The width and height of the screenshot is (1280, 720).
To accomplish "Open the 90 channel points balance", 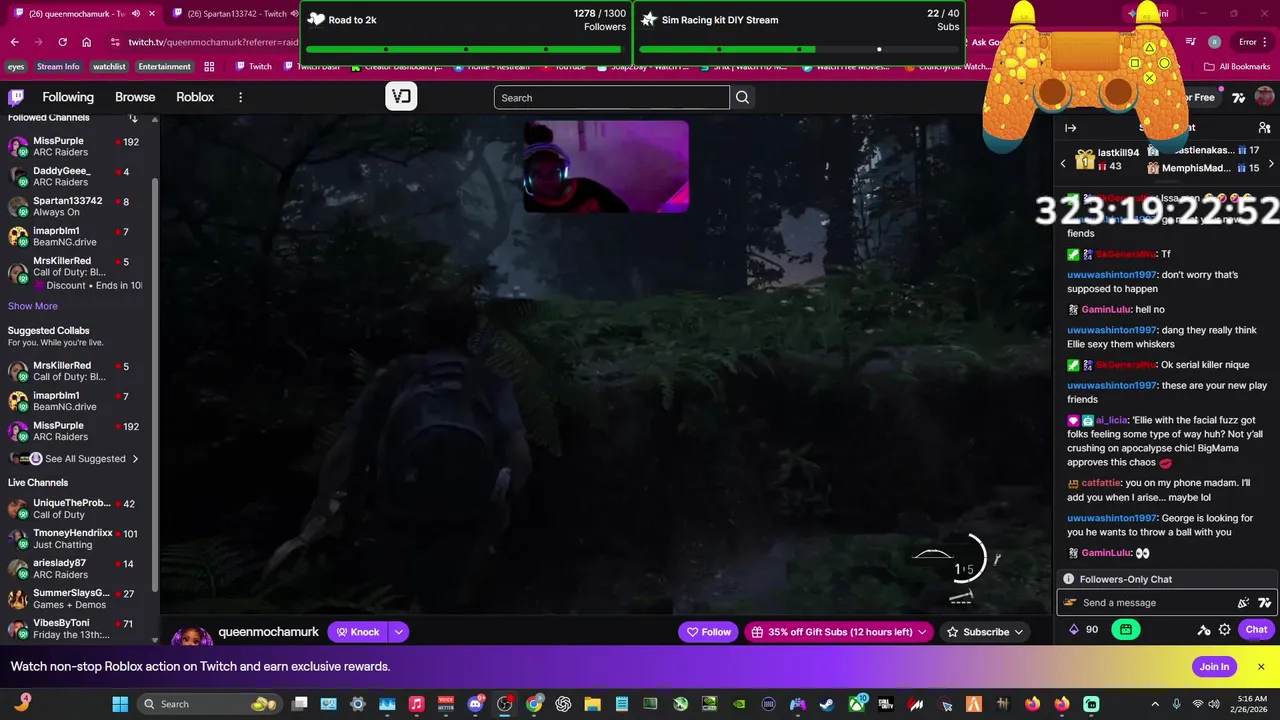I will tap(1084, 630).
